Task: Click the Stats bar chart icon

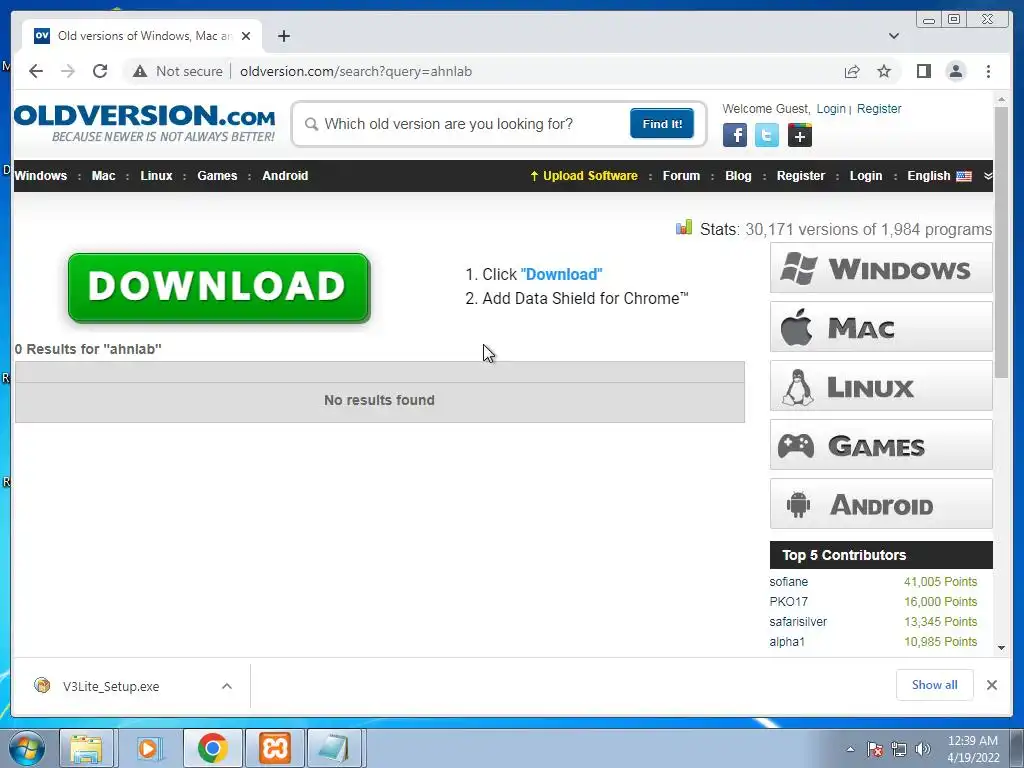Action: [684, 227]
